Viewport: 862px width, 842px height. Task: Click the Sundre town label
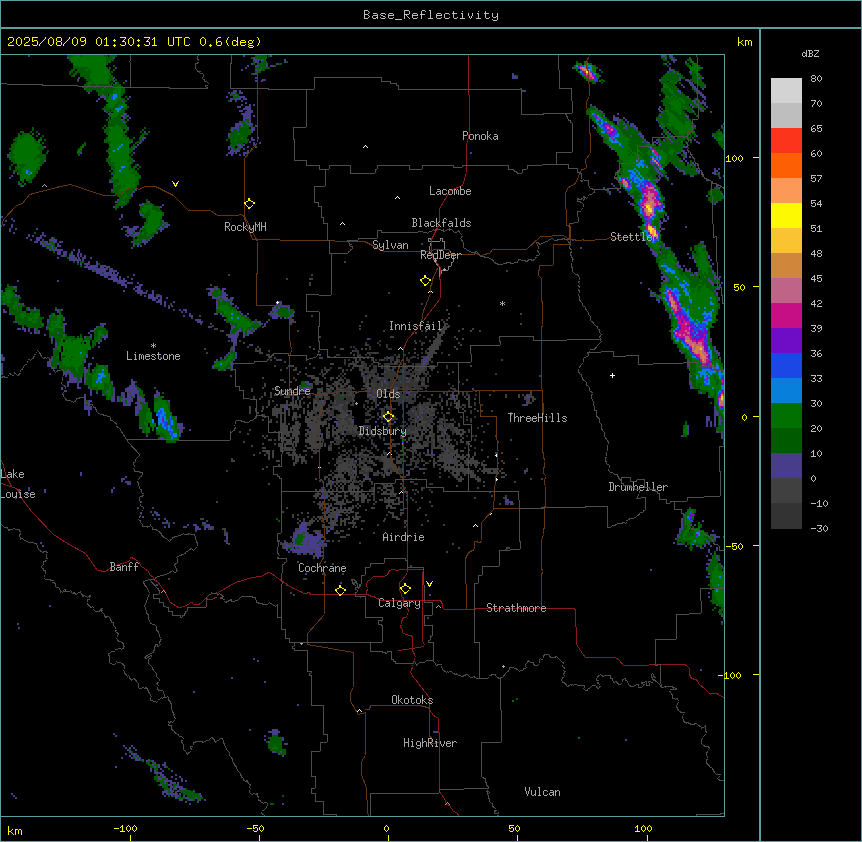[292, 391]
